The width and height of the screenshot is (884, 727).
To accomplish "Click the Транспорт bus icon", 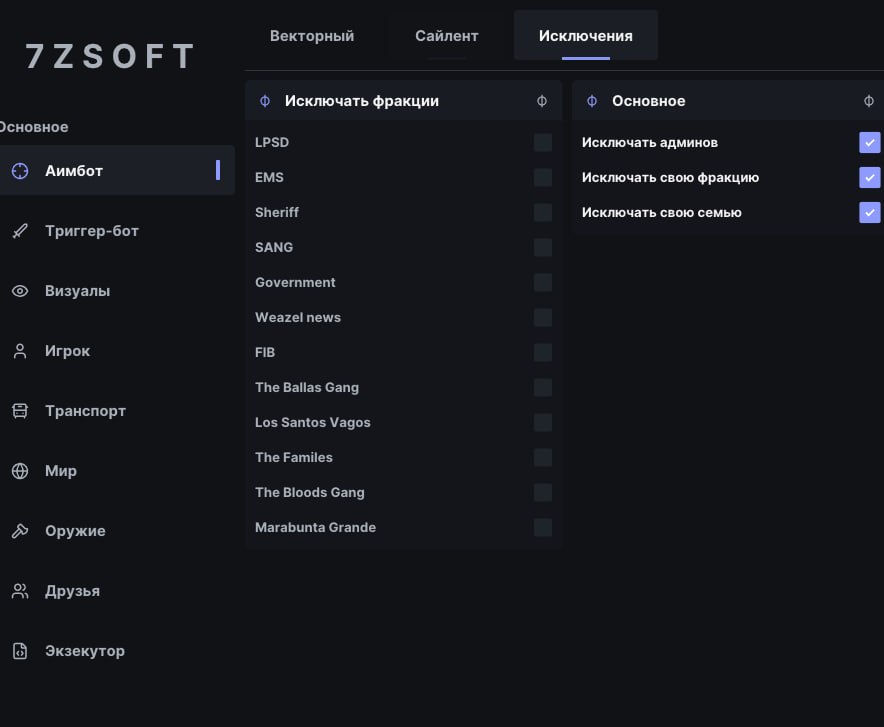I will coord(20,411).
